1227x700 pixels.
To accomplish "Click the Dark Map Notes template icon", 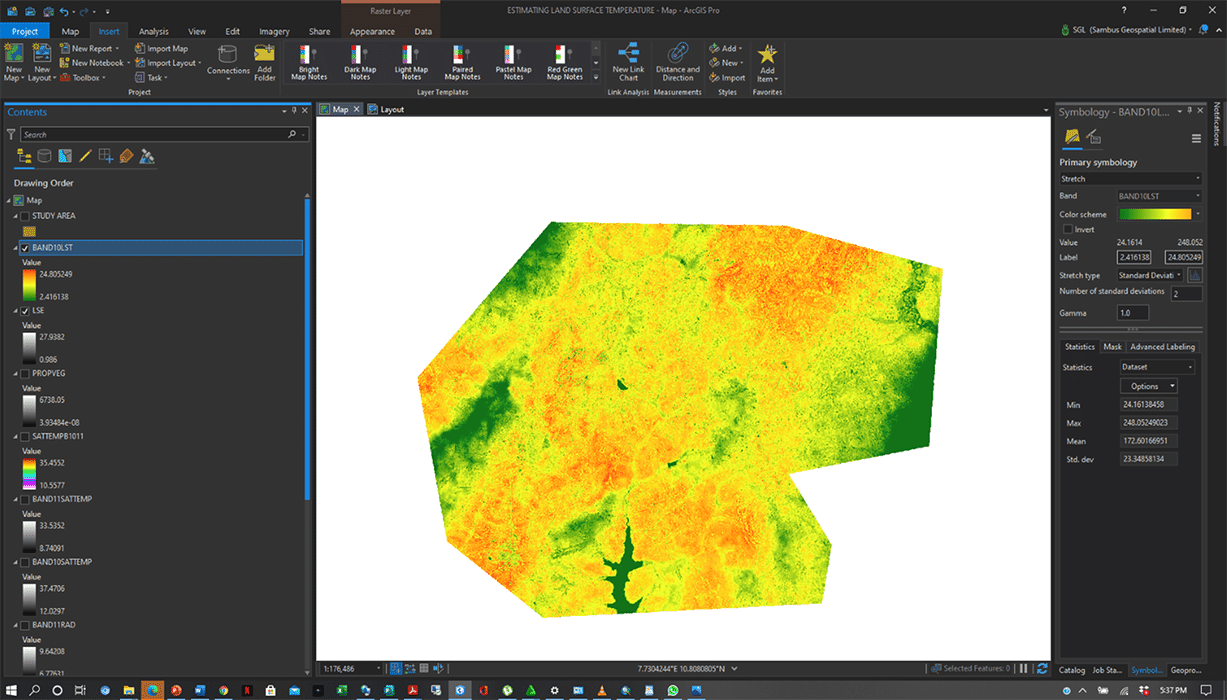I will point(360,56).
